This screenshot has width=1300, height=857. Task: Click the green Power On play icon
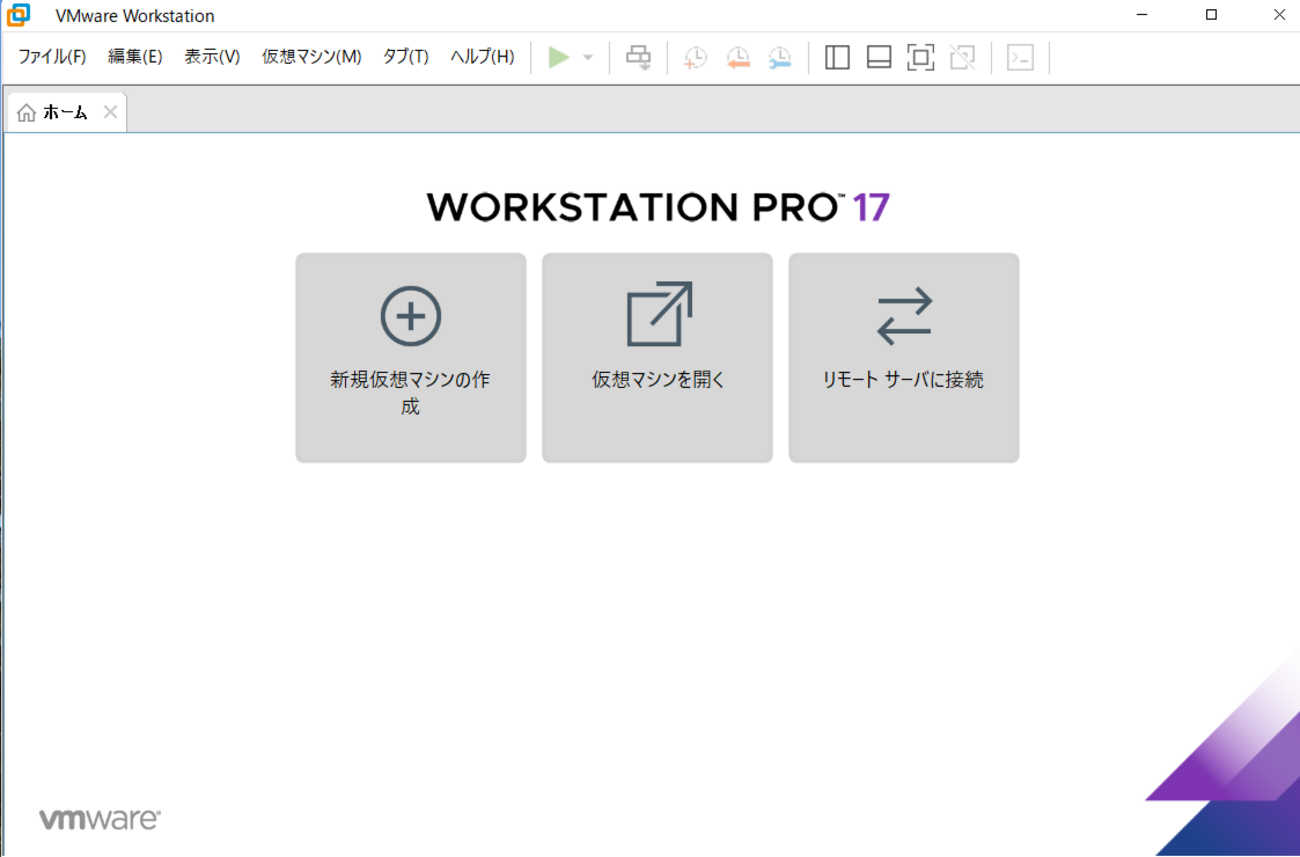pyautogui.click(x=558, y=58)
